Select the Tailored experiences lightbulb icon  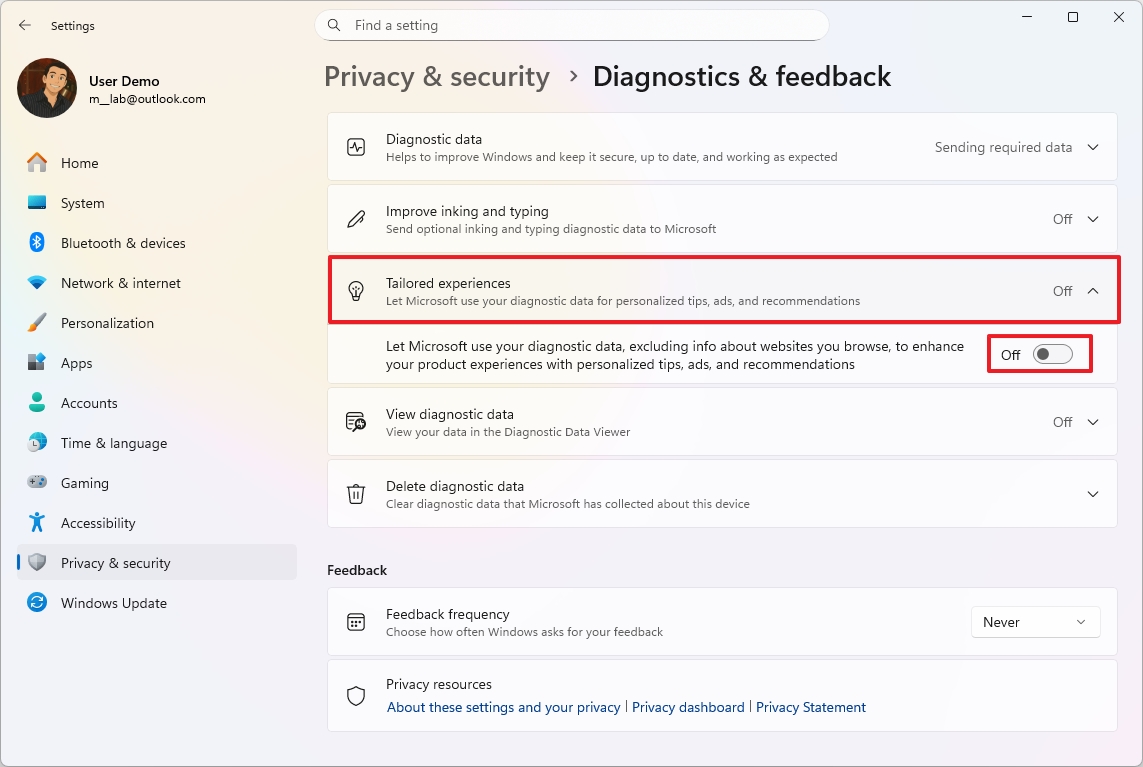[x=355, y=290]
